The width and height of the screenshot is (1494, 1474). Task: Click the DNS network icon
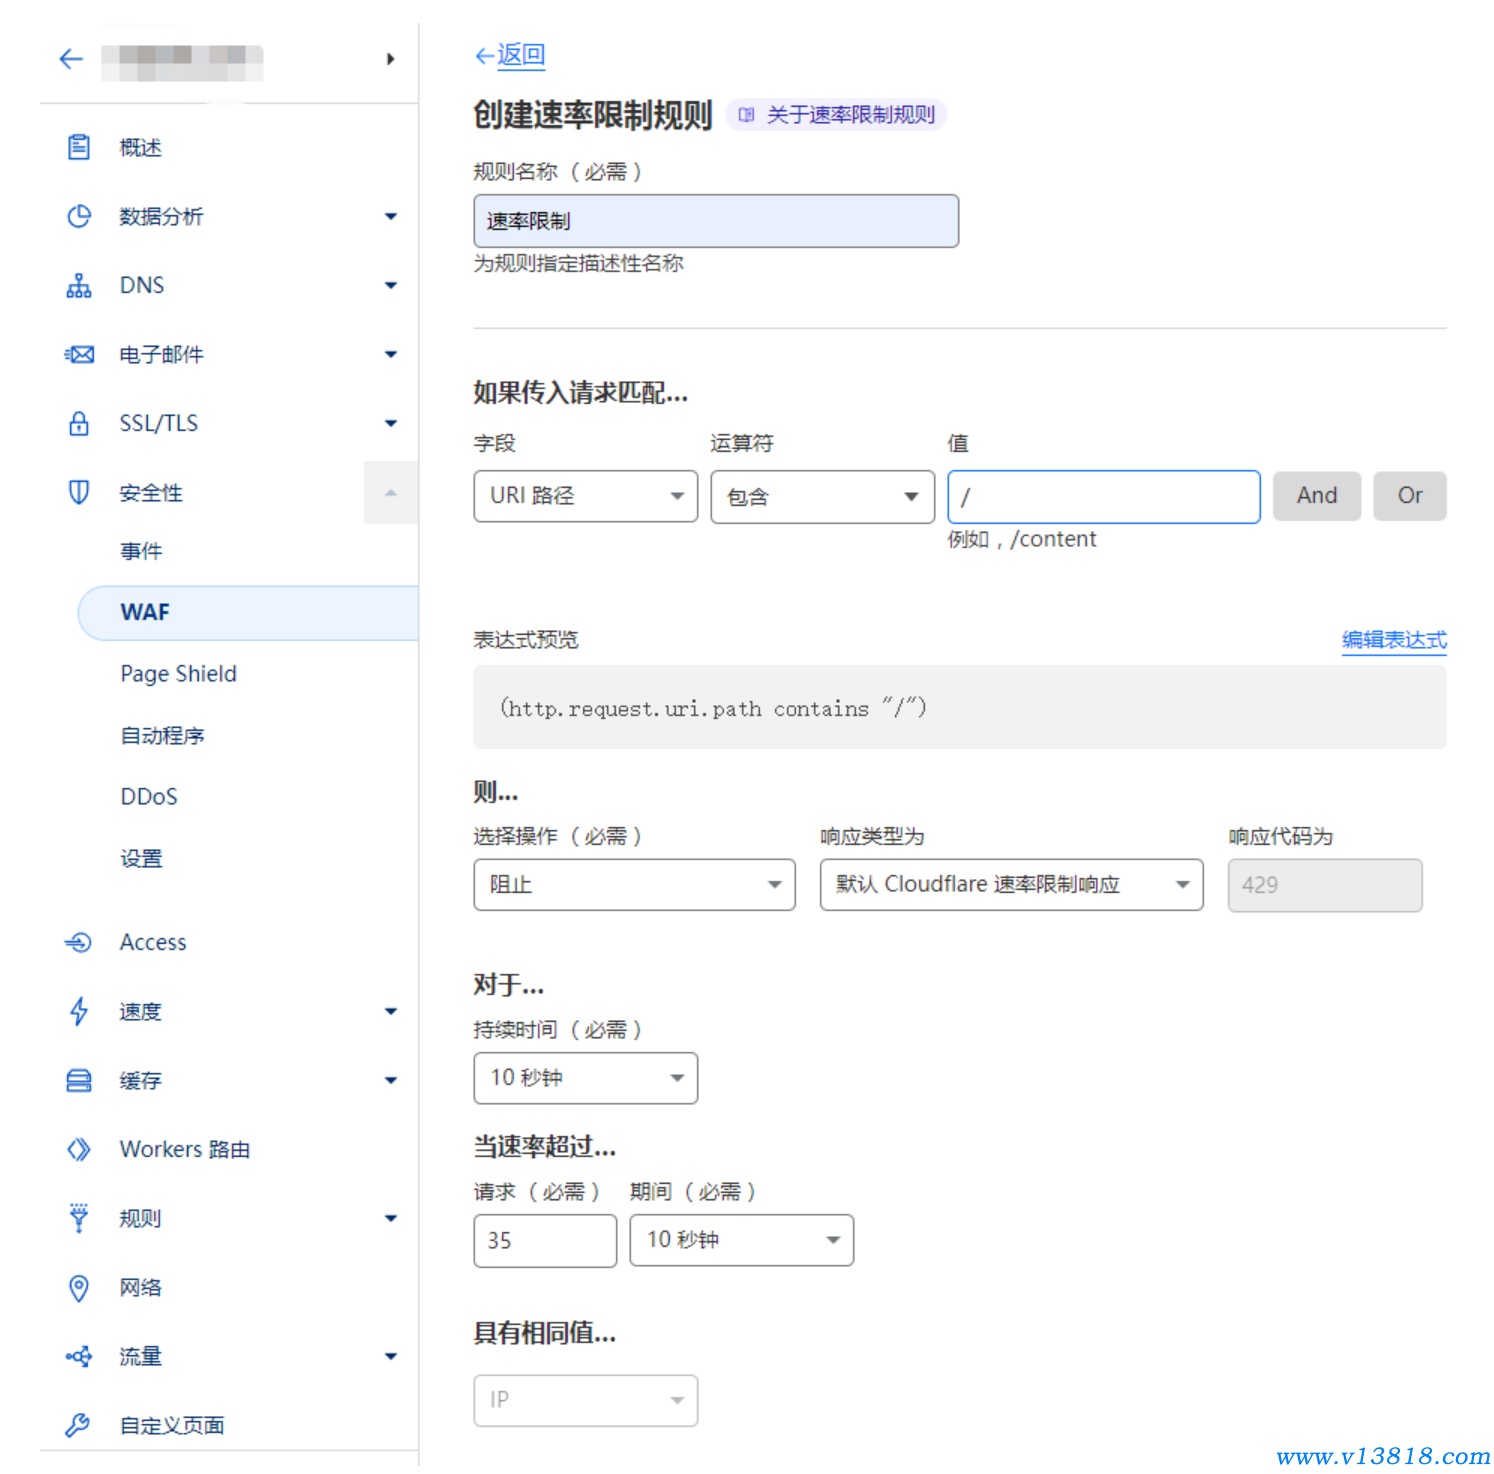[79, 286]
